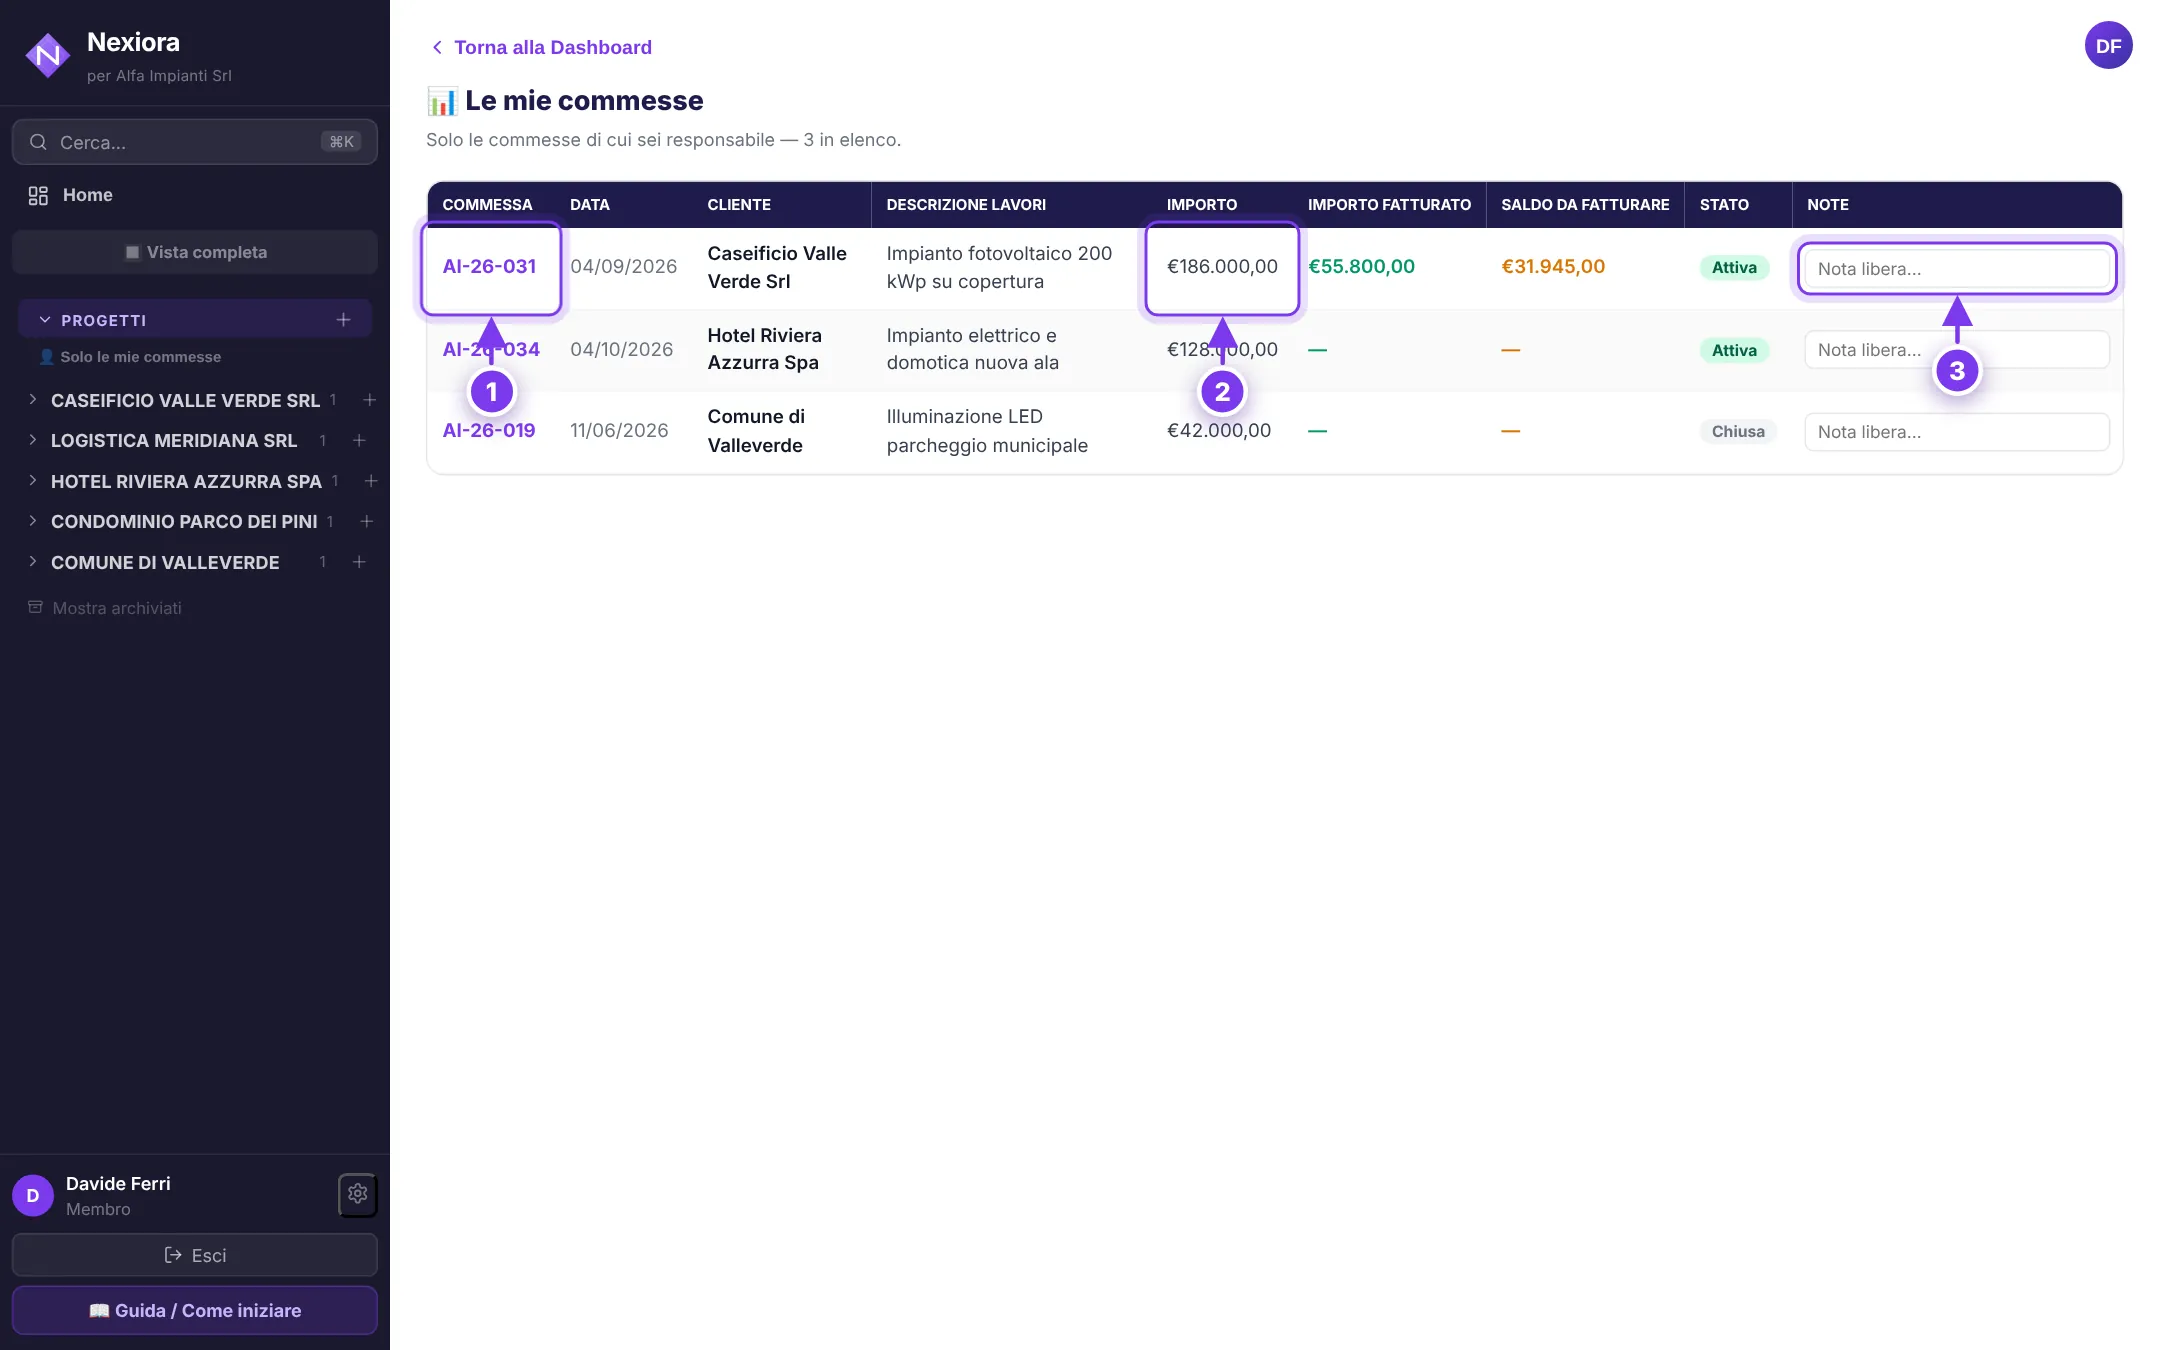Open Guida / Come iniziare
The image size is (2160, 1350).
195,1310
